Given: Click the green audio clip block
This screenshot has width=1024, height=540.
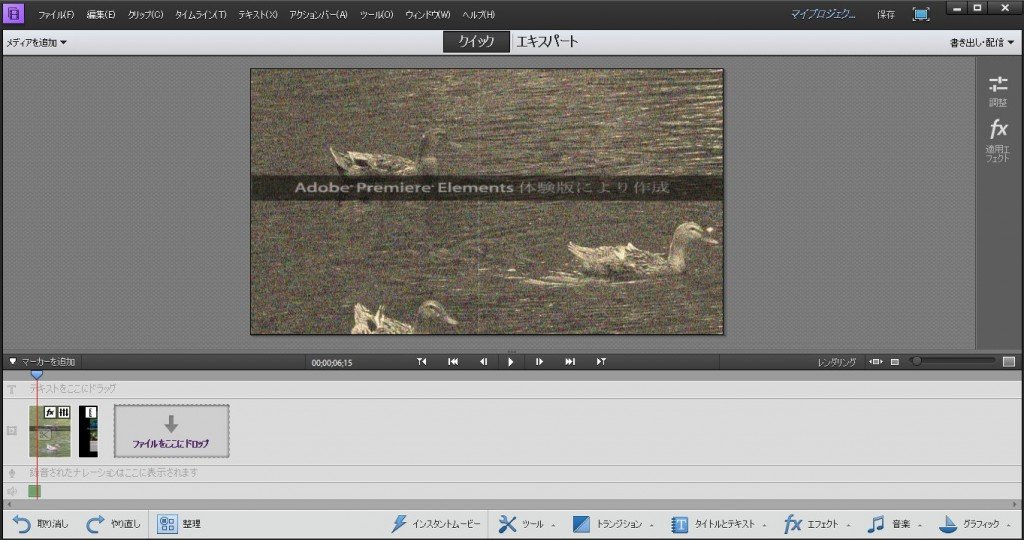Looking at the screenshot, I should pyautogui.click(x=35, y=491).
